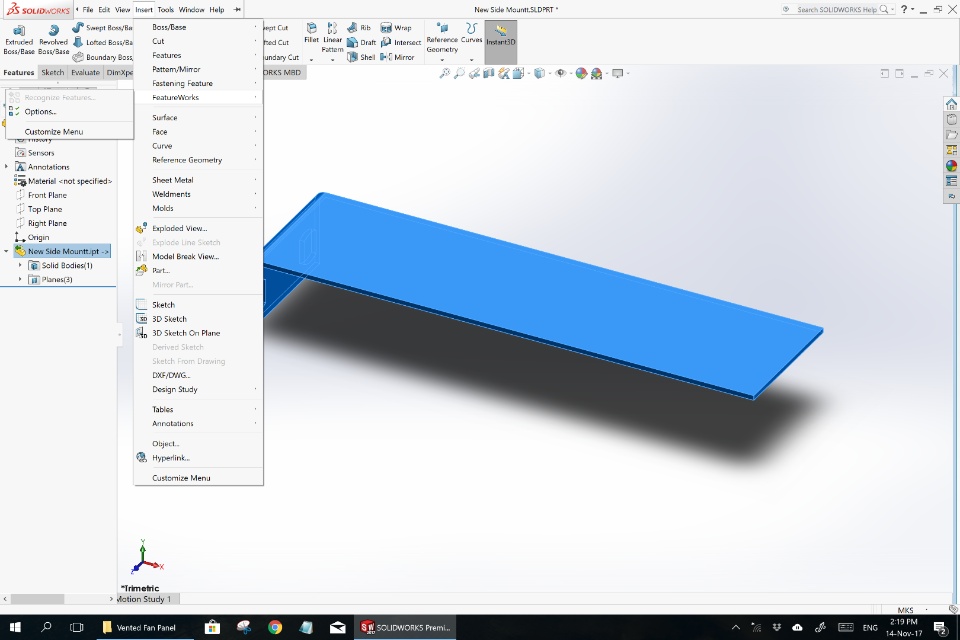Image resolution: width=960 pixels, height=640 pixels.
Task: Click the Zoom to Area view icon
Action: click(x=459, y=73)
